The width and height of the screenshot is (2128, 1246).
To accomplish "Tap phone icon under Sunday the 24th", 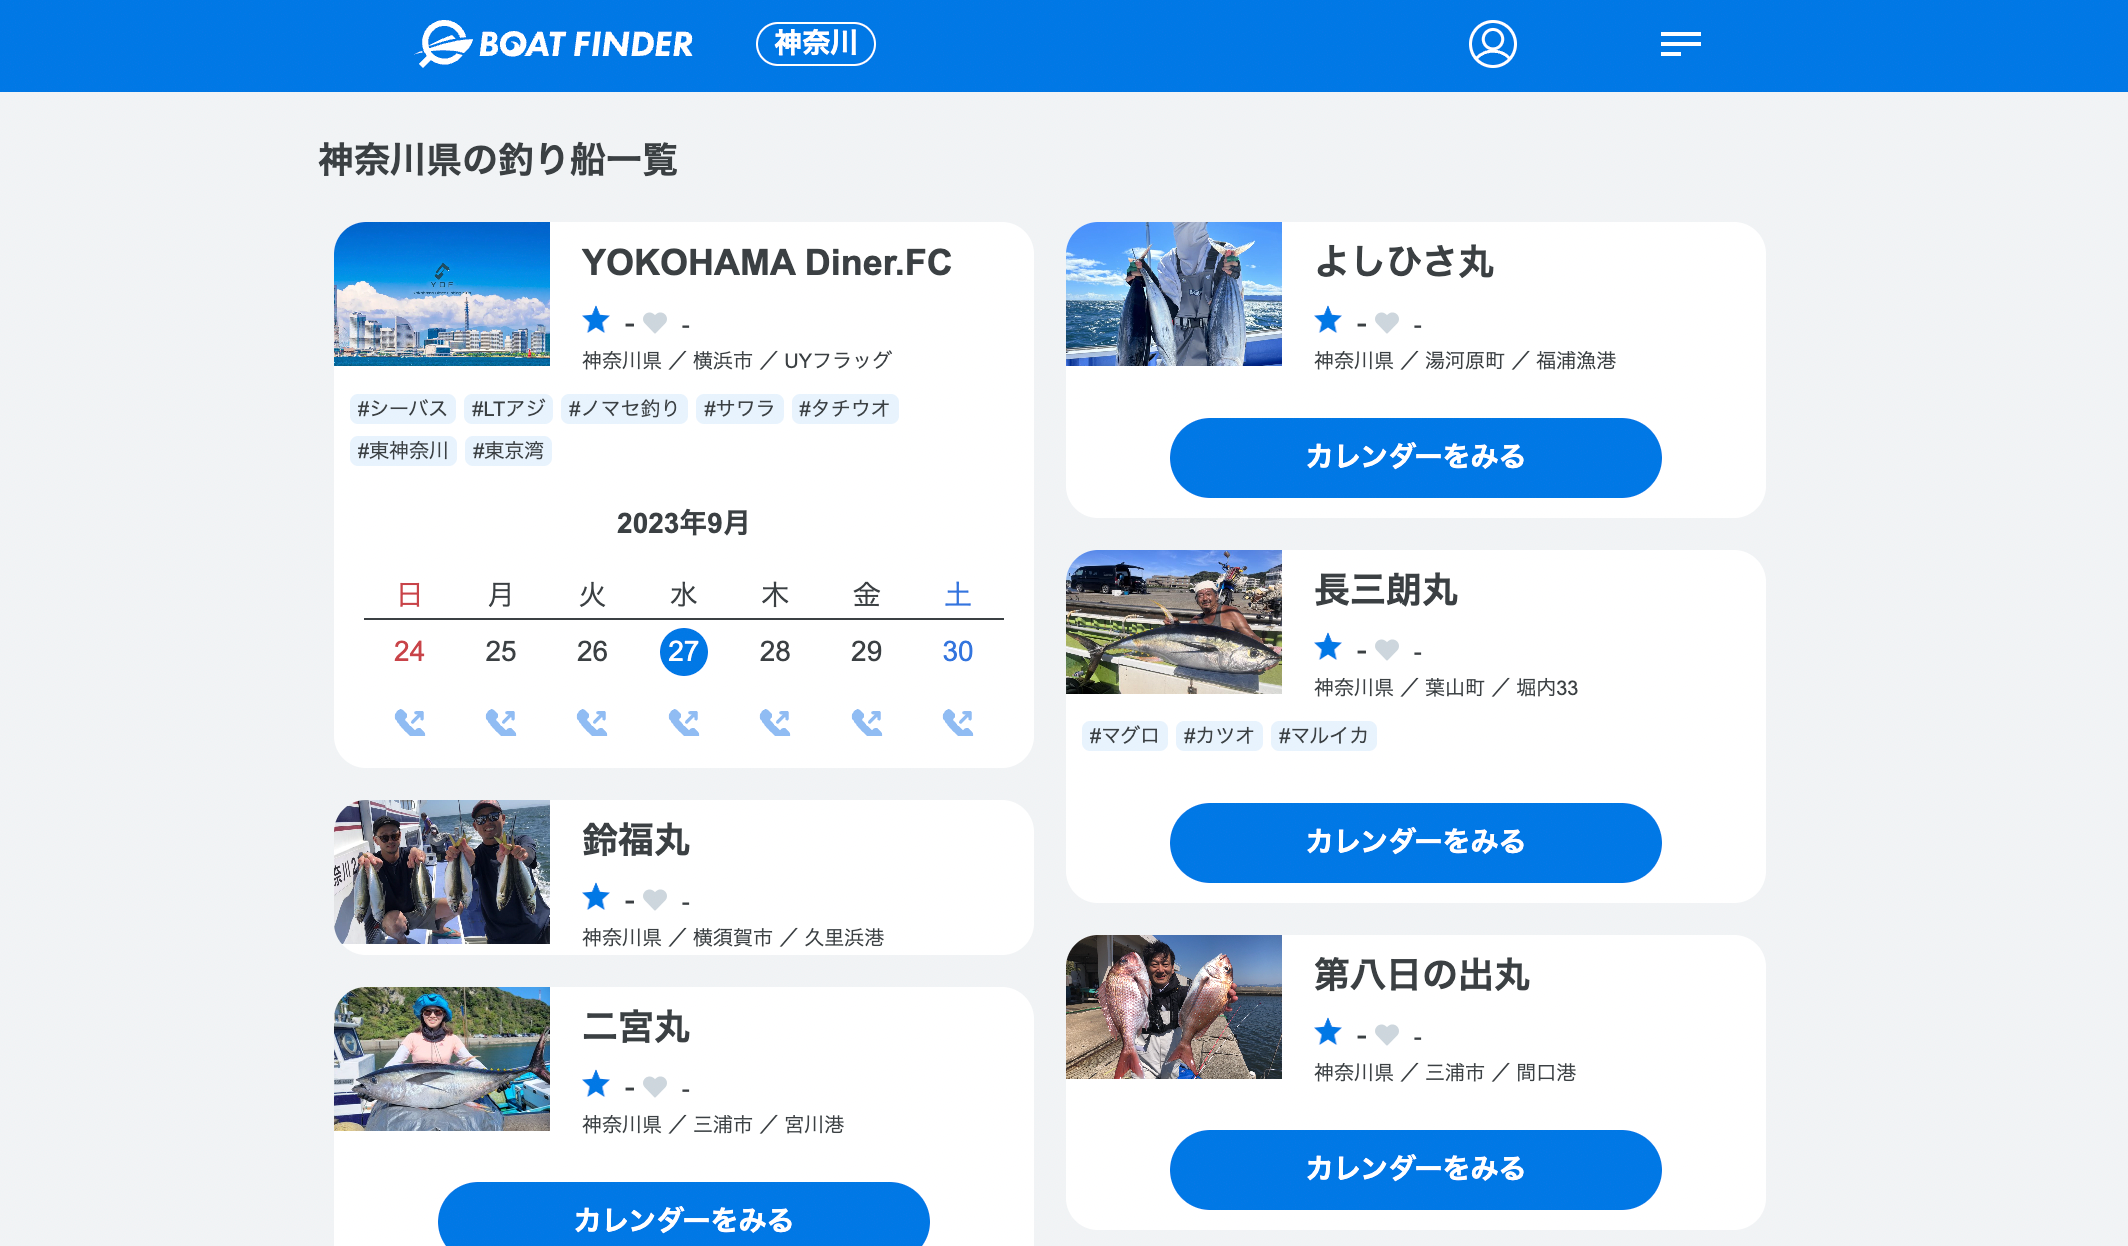I will tap(410, 722).
